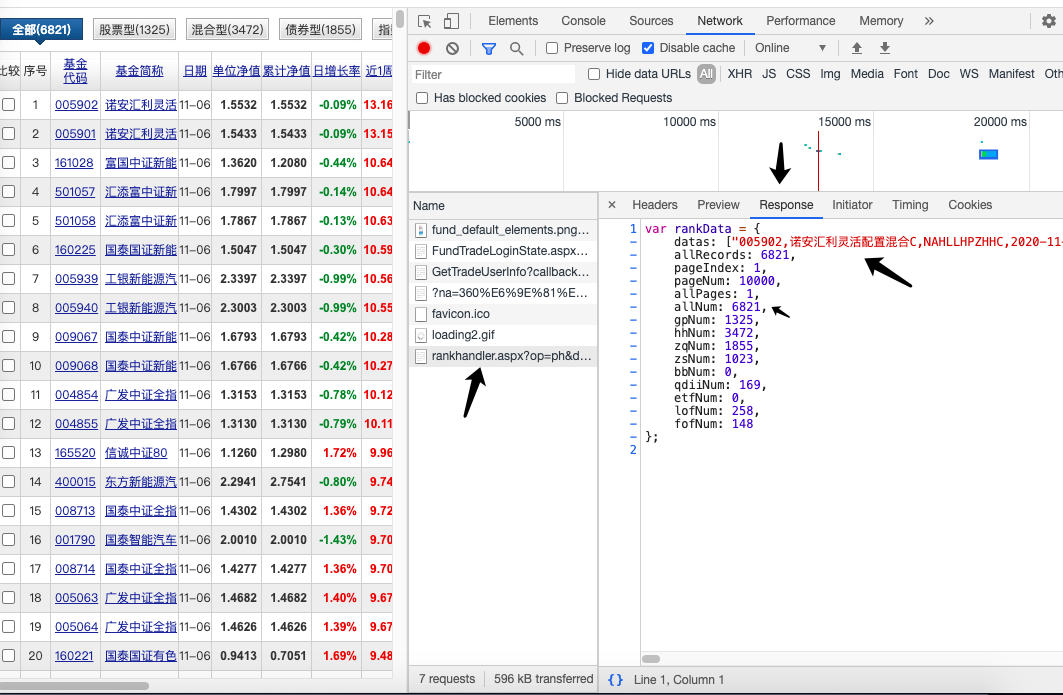Show the 债券型(1855) fund category
1063x695 pixels.
(320, 29)
